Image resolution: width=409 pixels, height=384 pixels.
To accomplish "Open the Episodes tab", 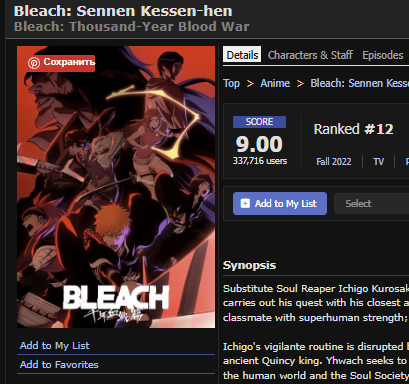I will pyautogui.click(x=383, y=55).
